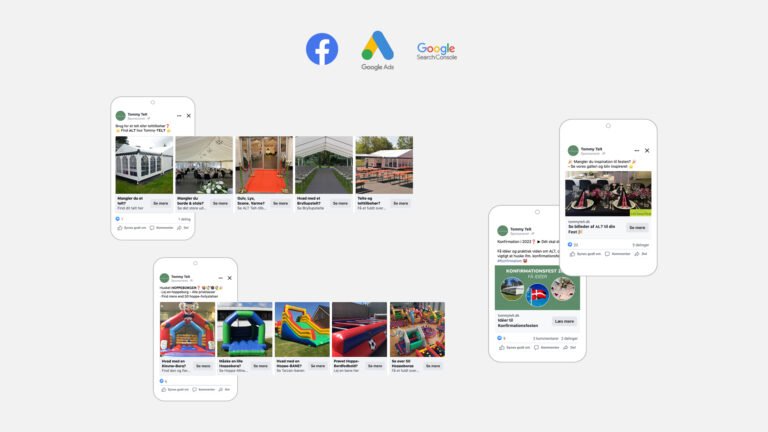Click 'Se mere' on the party inspiration ad
768x432 pixels.
coord(636,227)
